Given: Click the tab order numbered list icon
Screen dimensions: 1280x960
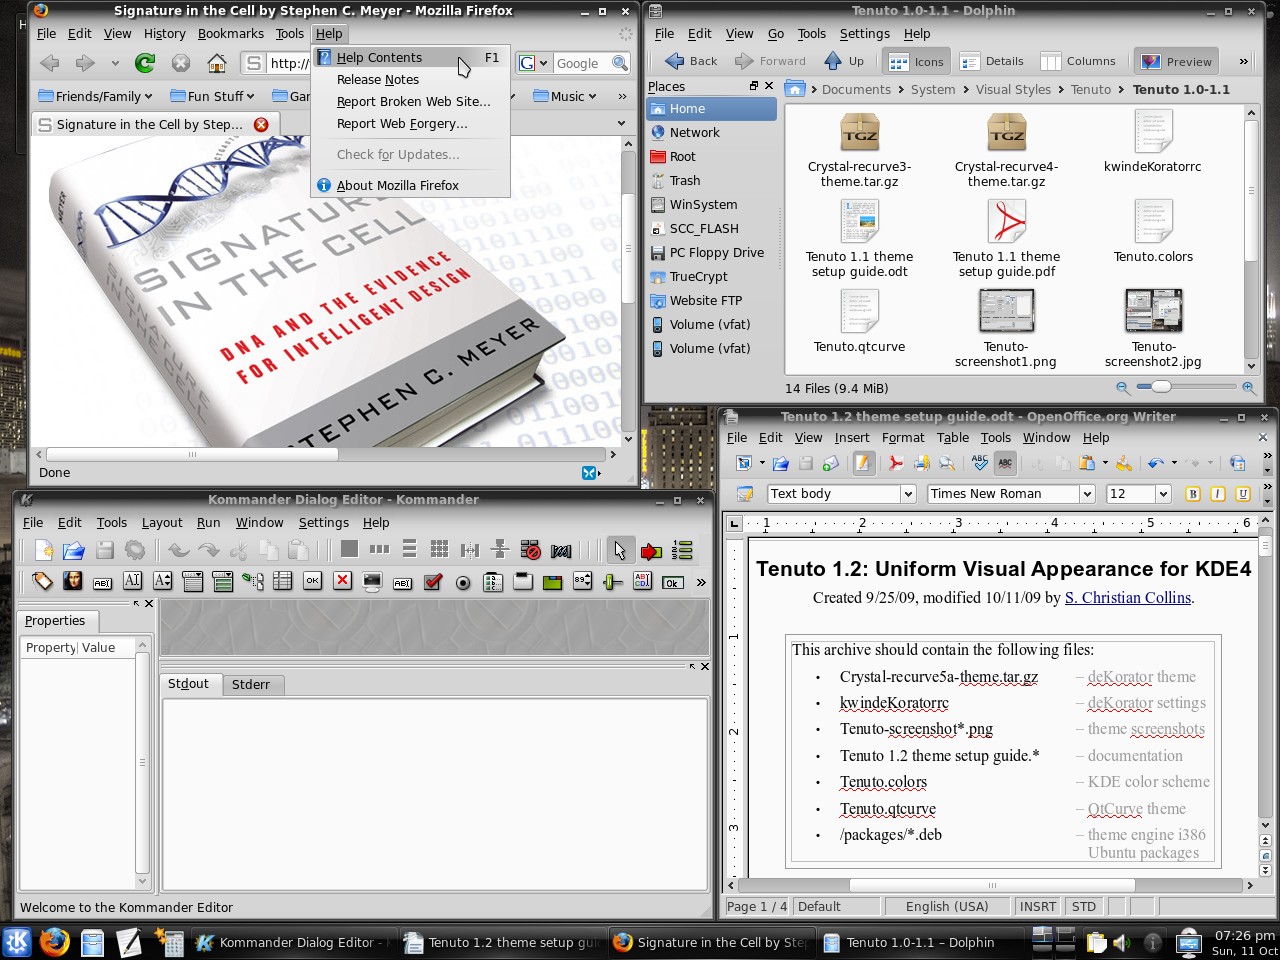Looking at the screenshot, I should (682, 550).
